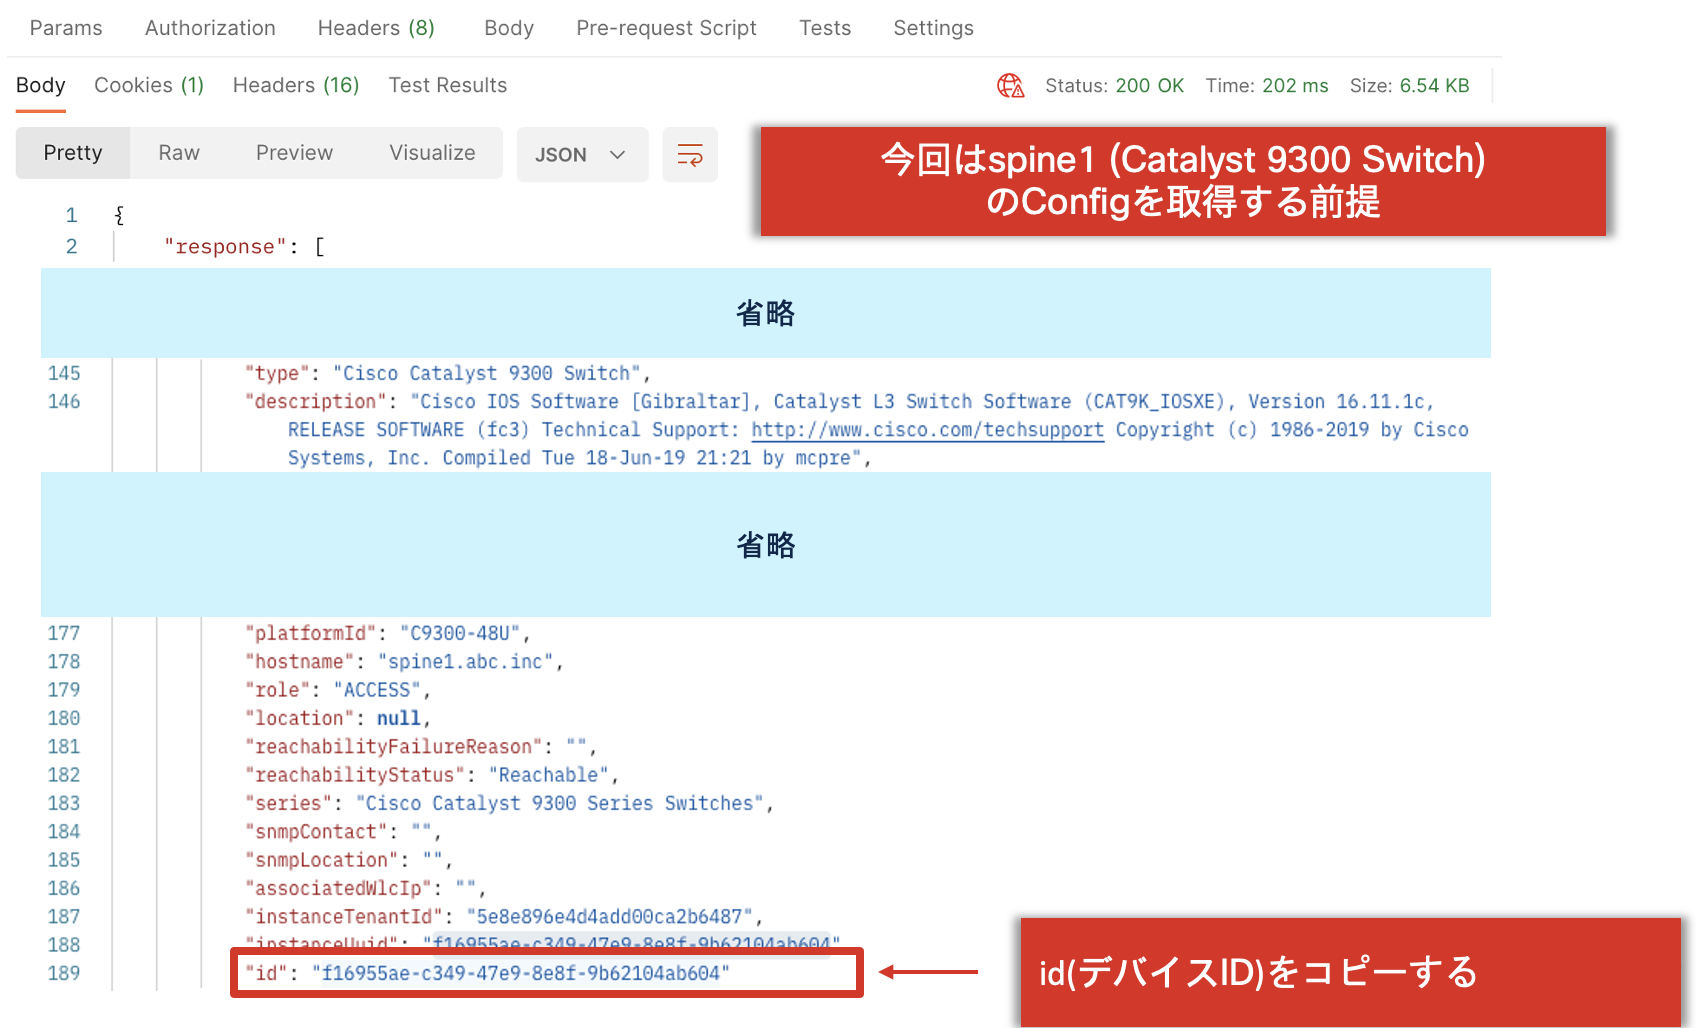Select the Preview view
The image size is (1696, 1028).
click(x=294, y=153)
